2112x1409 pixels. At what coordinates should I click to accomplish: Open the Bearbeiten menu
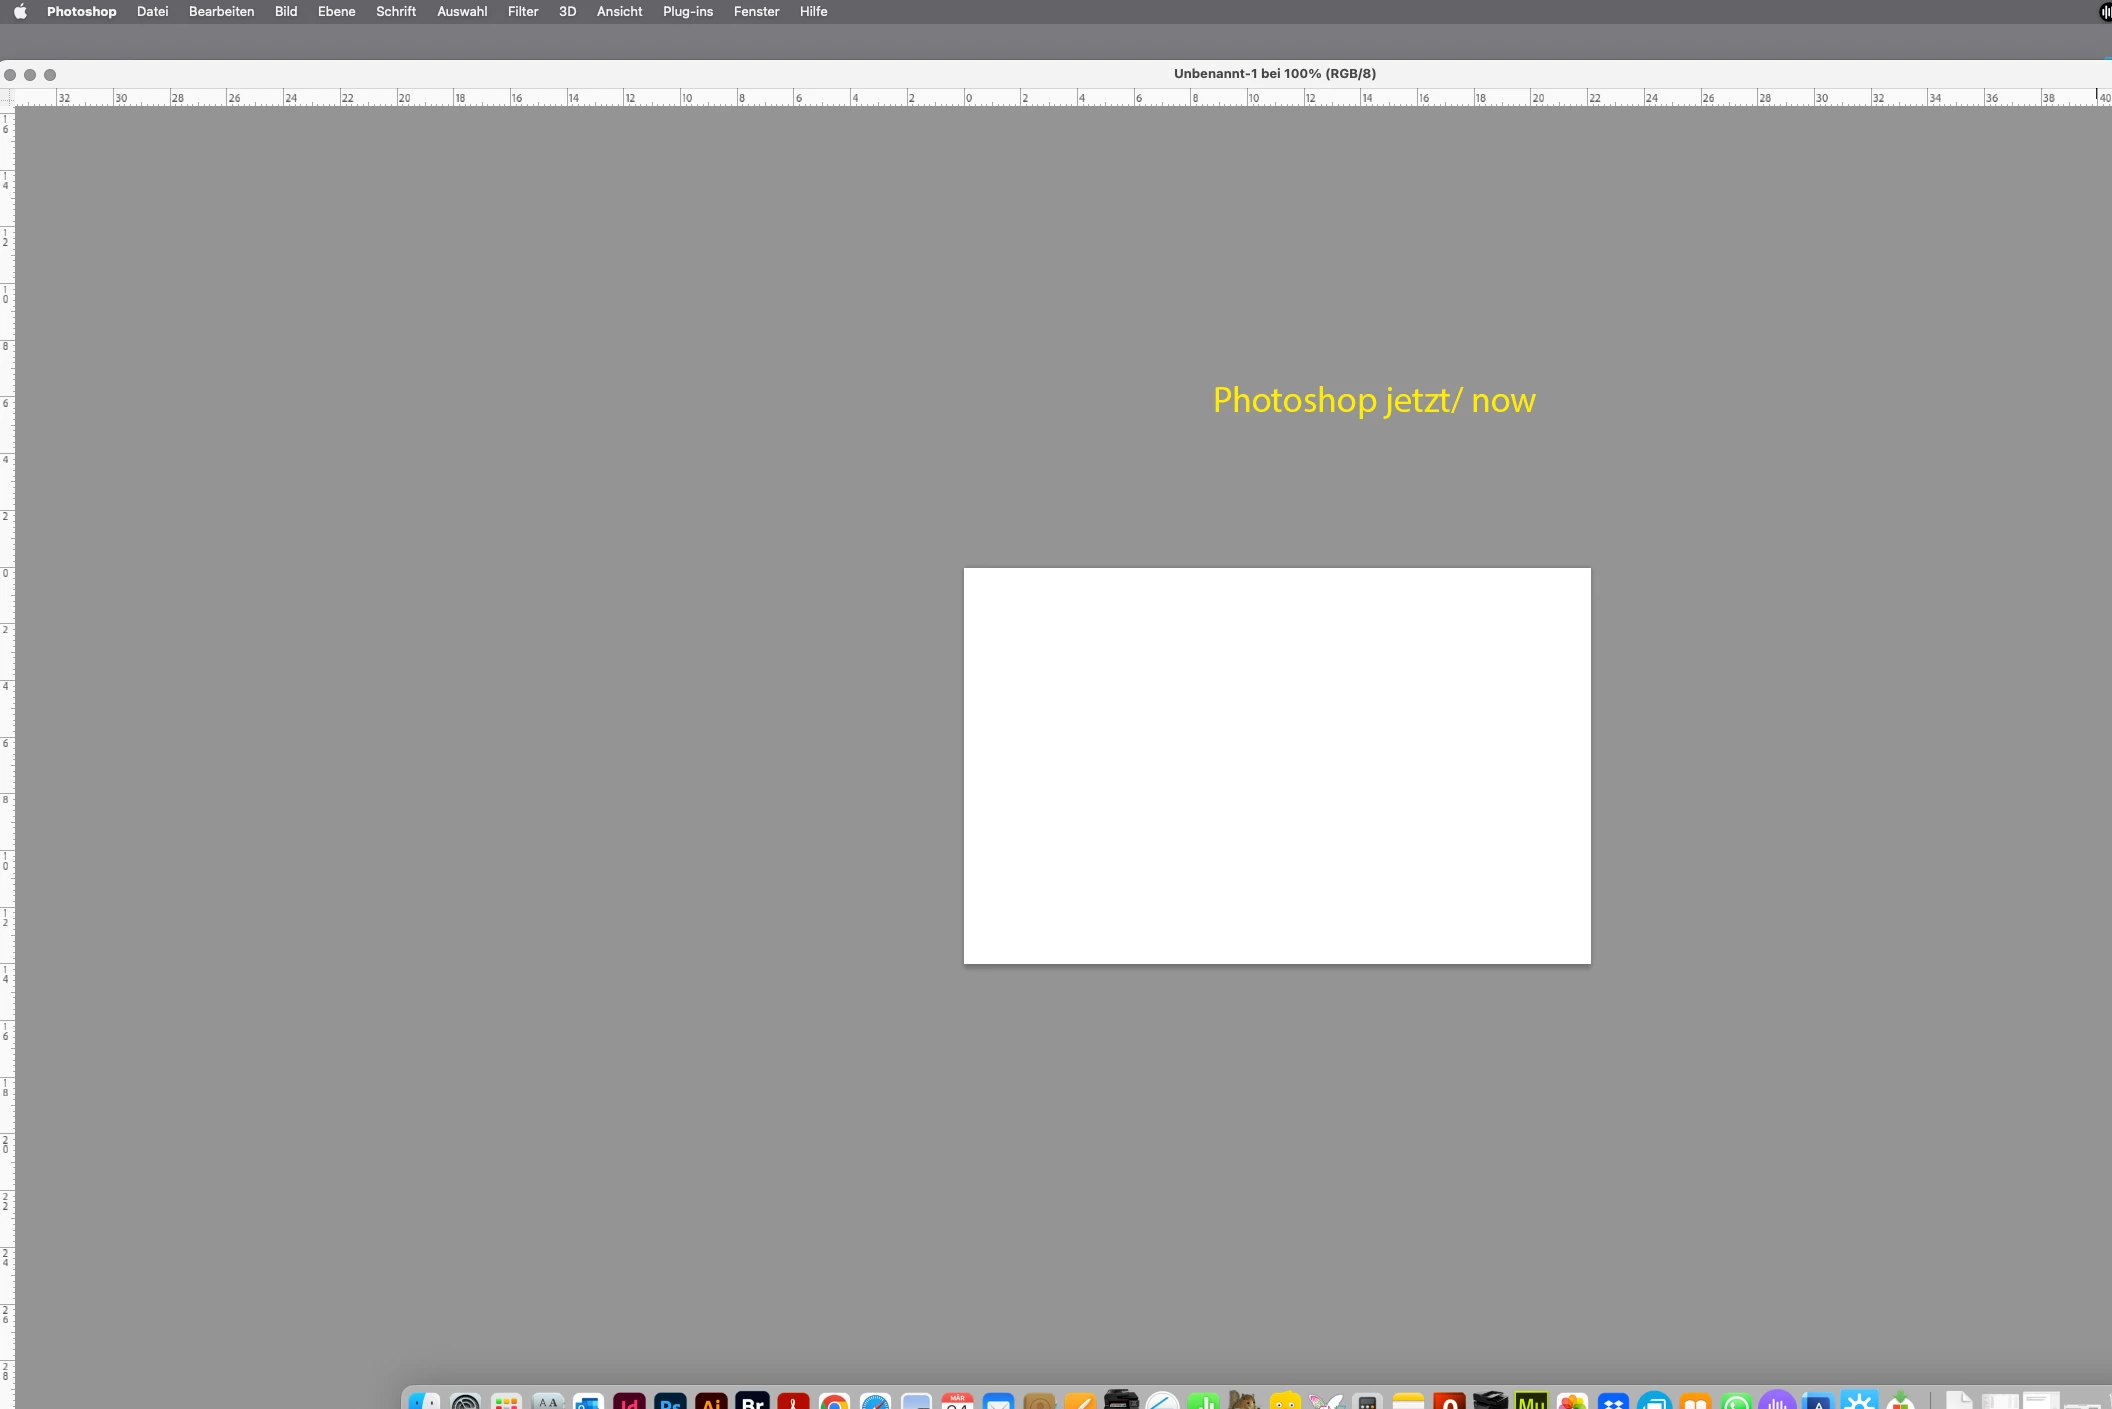point(221,12)
